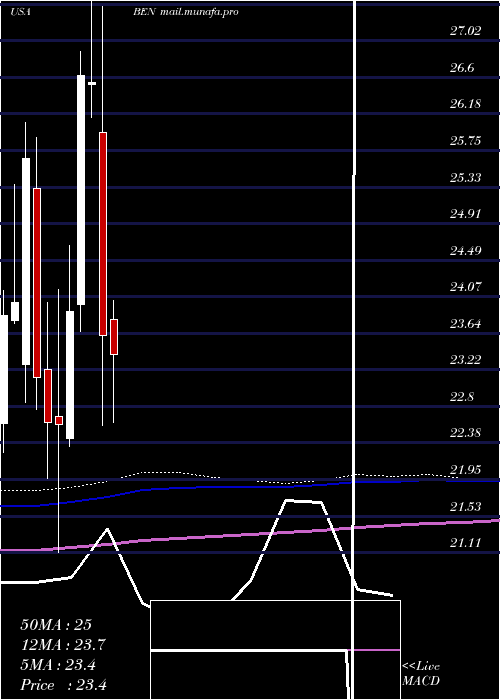Click the 27.02 price axis label

(x=465, y=31)
